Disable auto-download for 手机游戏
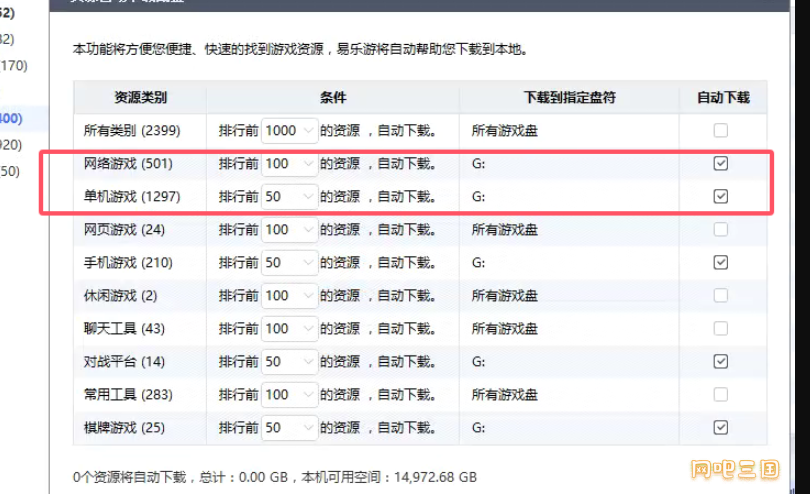This screenshot has height=494, width=810. pyautogui.click(x=720, y=262)
